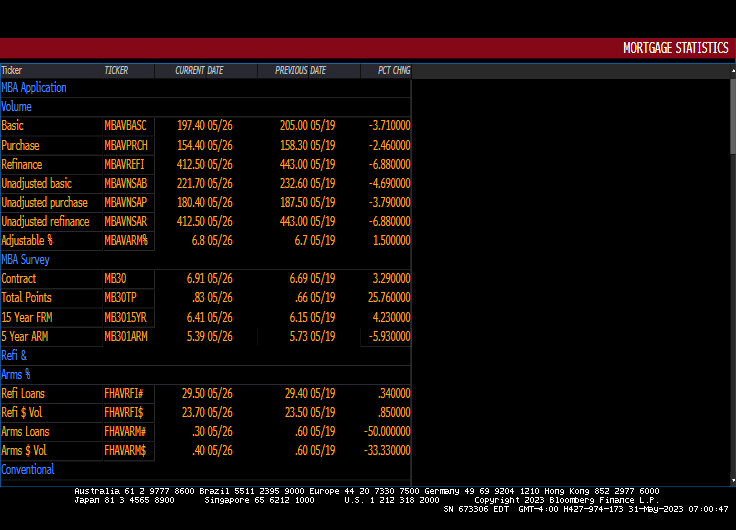736x530 pixels.
Task: Open the MB3015YR ticker
Action: pos(126,317)
